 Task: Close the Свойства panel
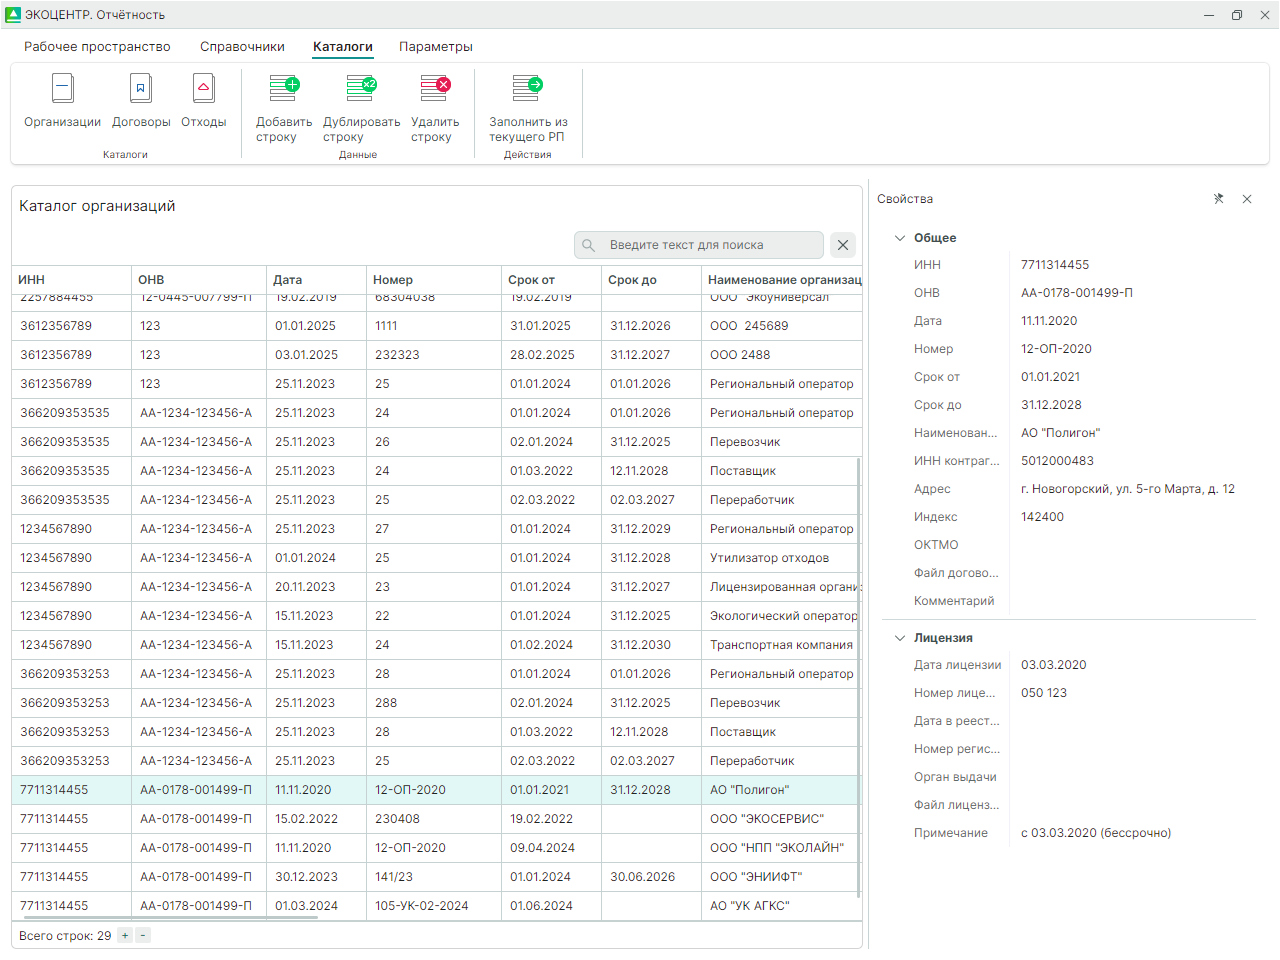(1247, 199)
